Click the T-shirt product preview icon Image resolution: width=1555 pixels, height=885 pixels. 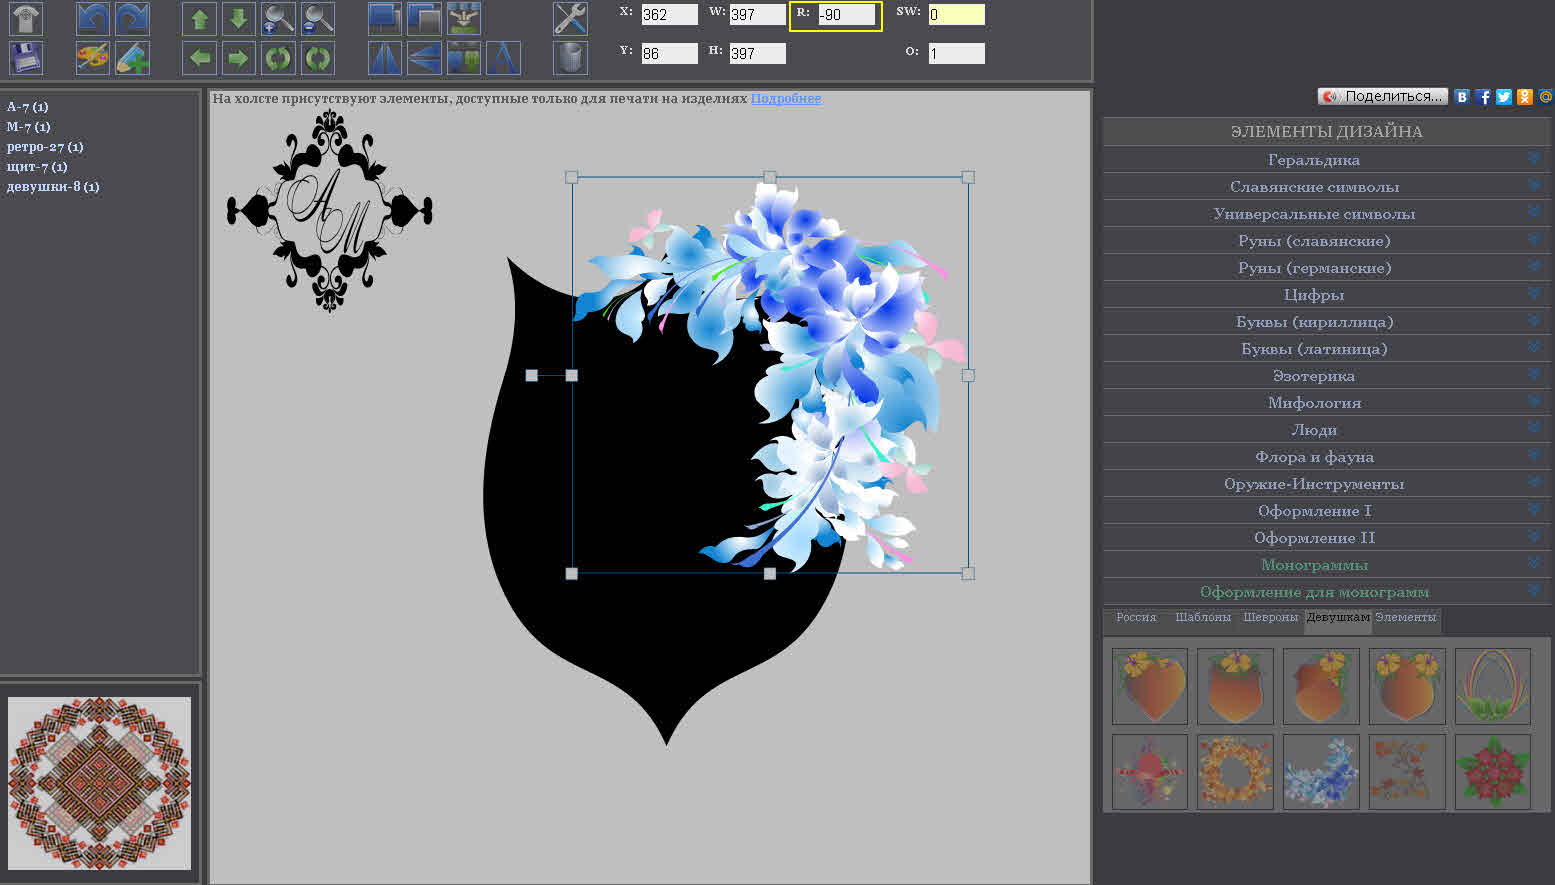pyautogui.click(x=26, y=19)
